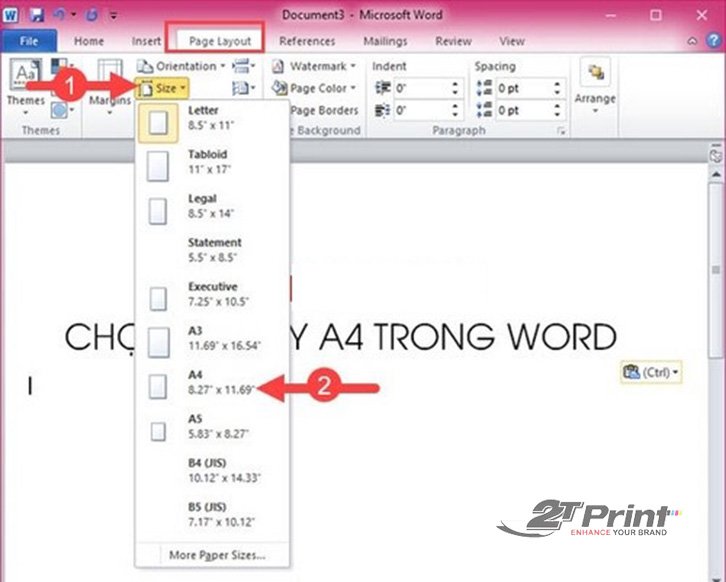
Task: Click the Tabloid page thumbnail icon
Action: (158, 166)
